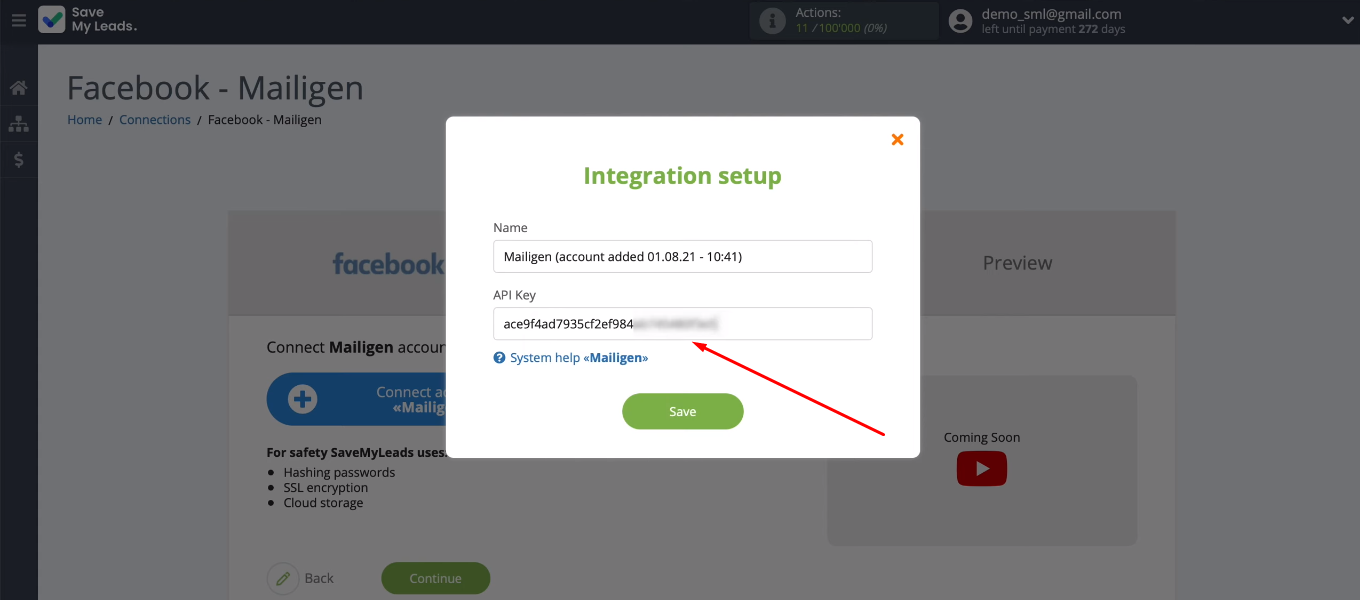This screenshot has height=600, width=1360.
Task: Click the Integration setup heading
Action: pyautogui.click(x=683, y=176)
